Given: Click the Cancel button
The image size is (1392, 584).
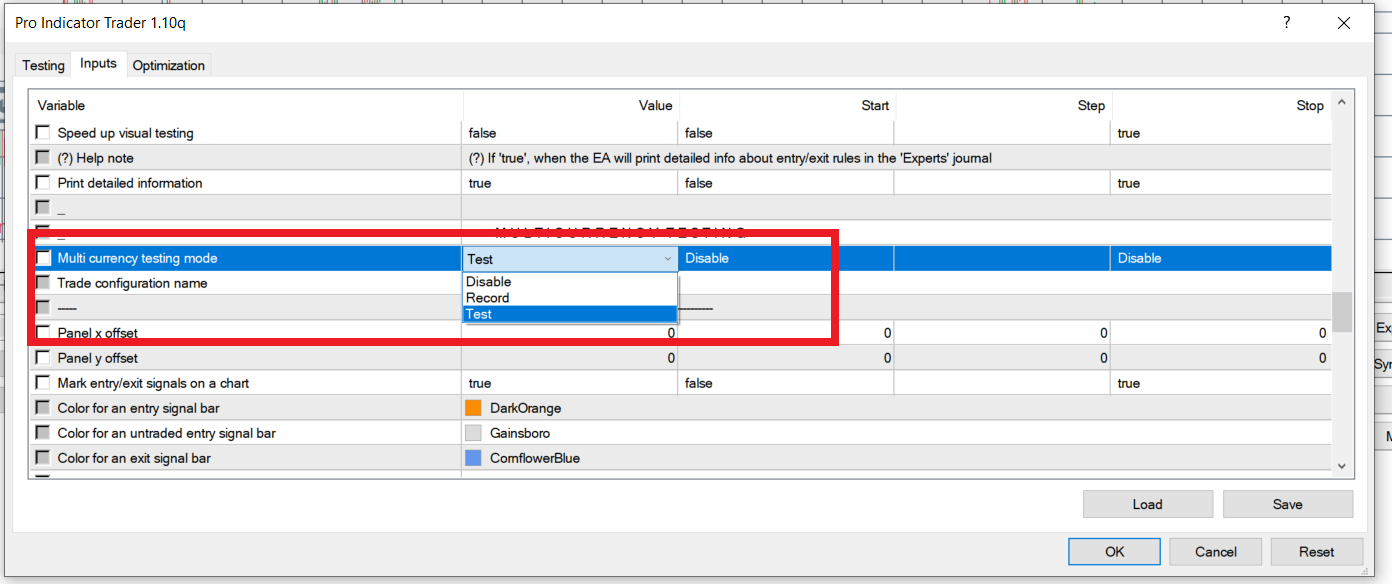Looking at the screenshot, I should point(1215,552).
